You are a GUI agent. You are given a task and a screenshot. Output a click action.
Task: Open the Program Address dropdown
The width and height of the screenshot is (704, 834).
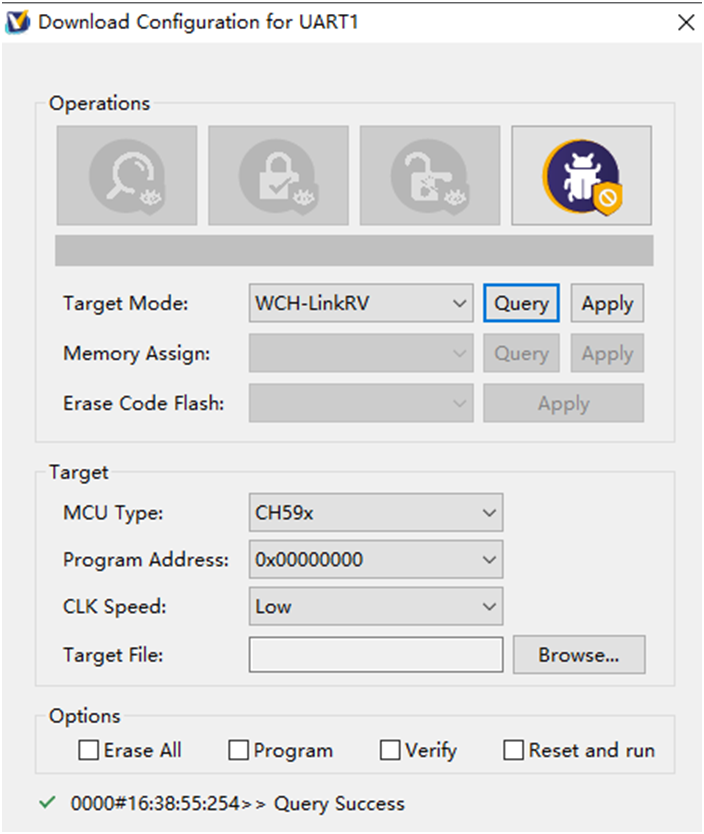(376, 560)
